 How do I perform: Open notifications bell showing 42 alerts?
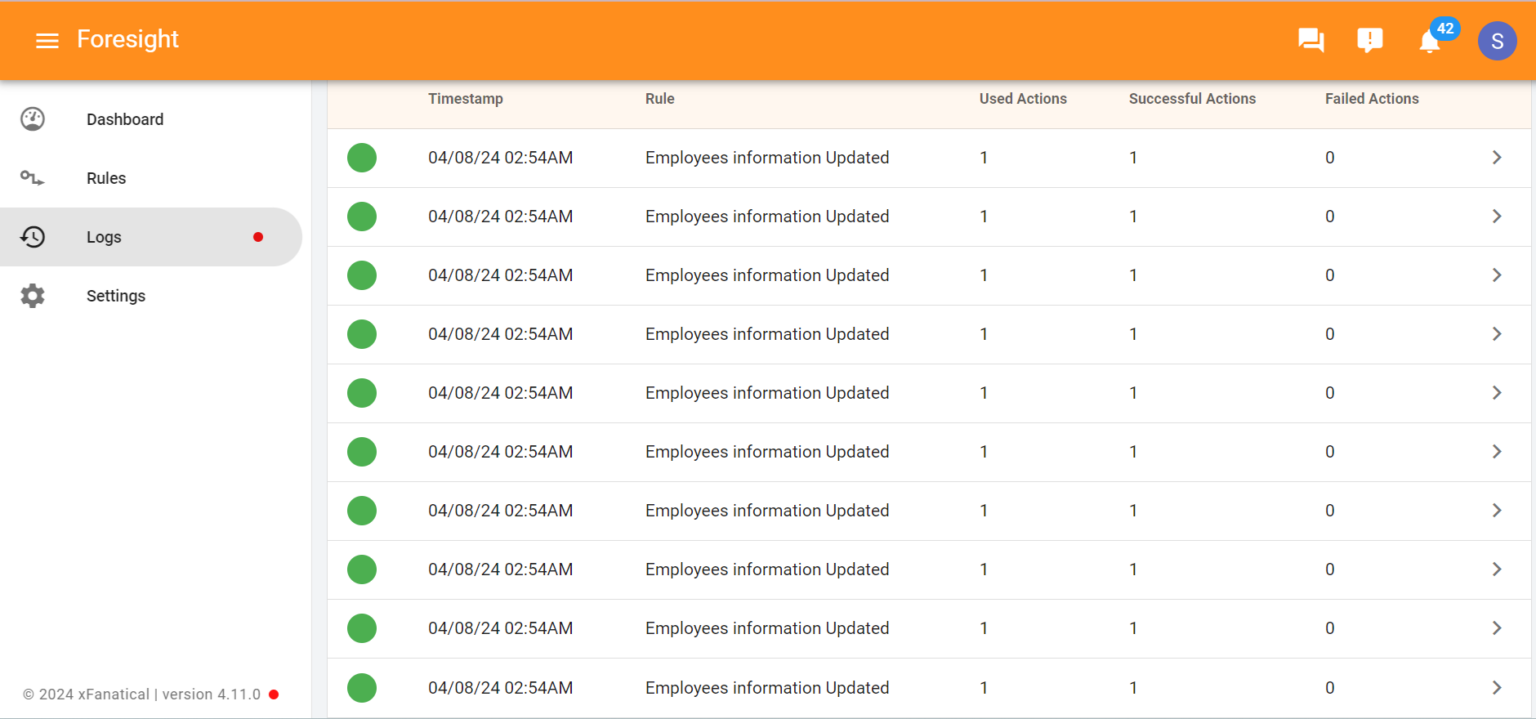(1429, 42)
